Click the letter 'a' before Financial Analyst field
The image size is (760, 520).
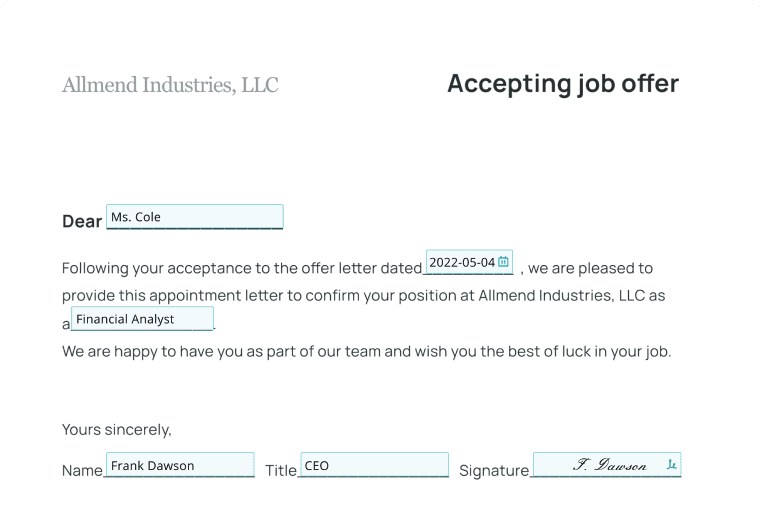tap(66, 325)
